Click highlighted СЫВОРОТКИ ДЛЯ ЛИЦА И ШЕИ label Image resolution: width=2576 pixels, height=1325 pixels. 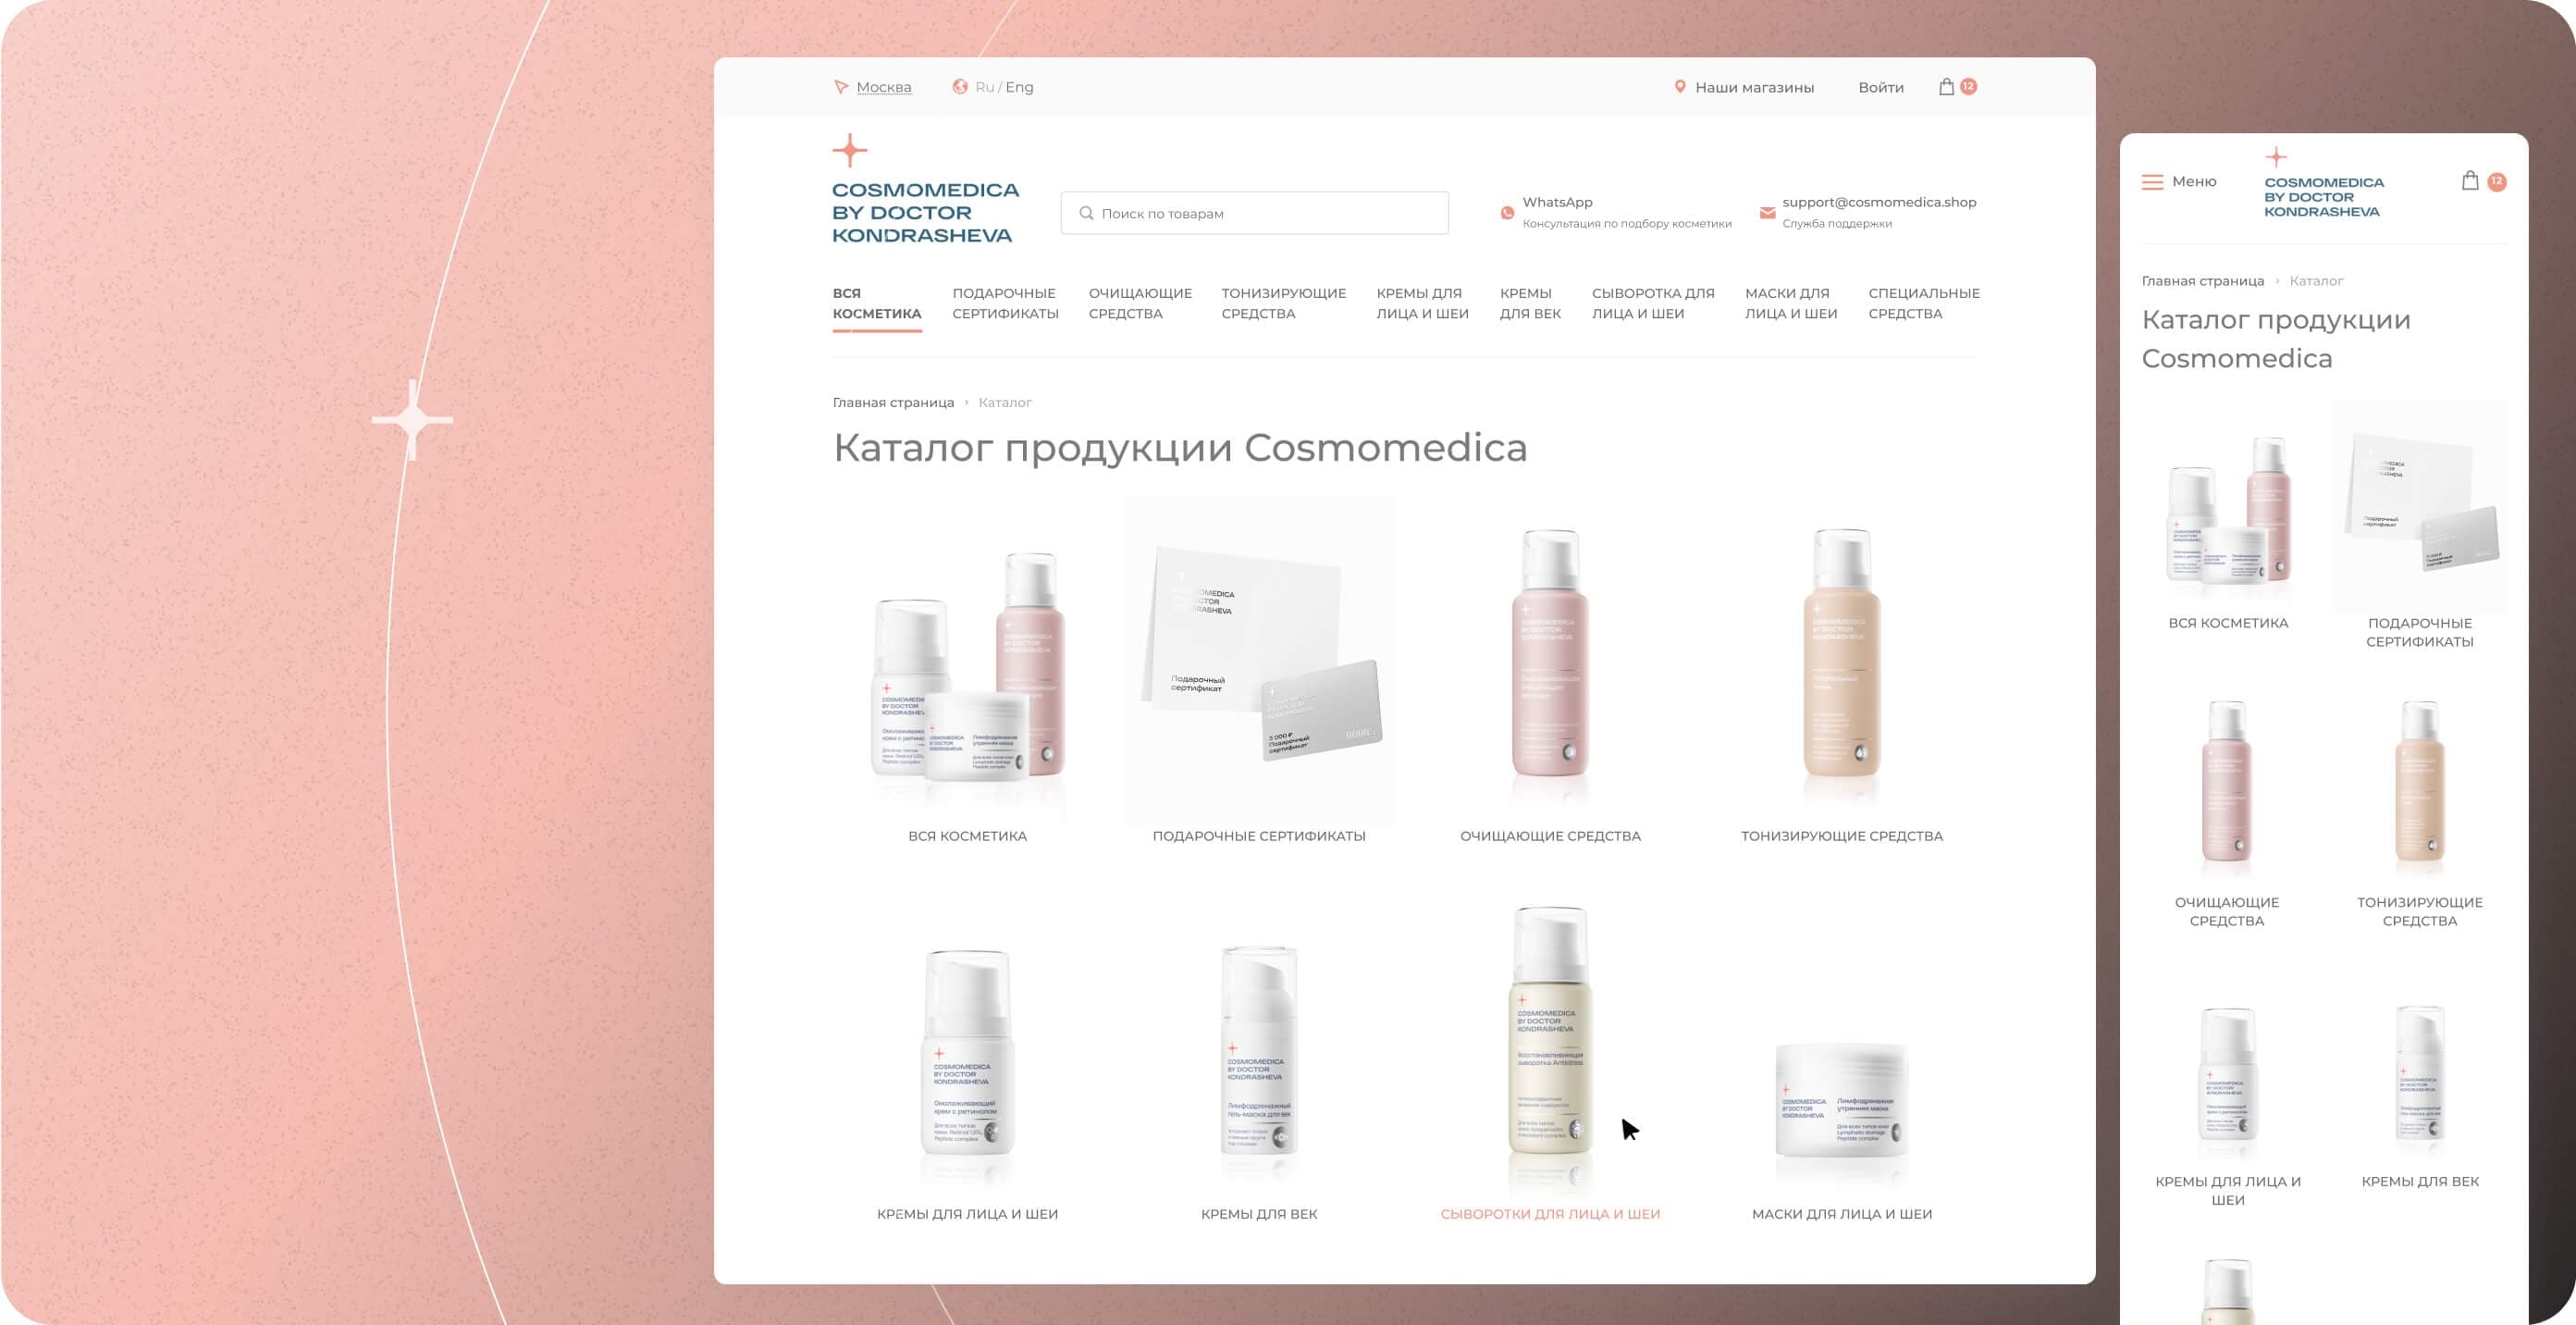1550,1214
